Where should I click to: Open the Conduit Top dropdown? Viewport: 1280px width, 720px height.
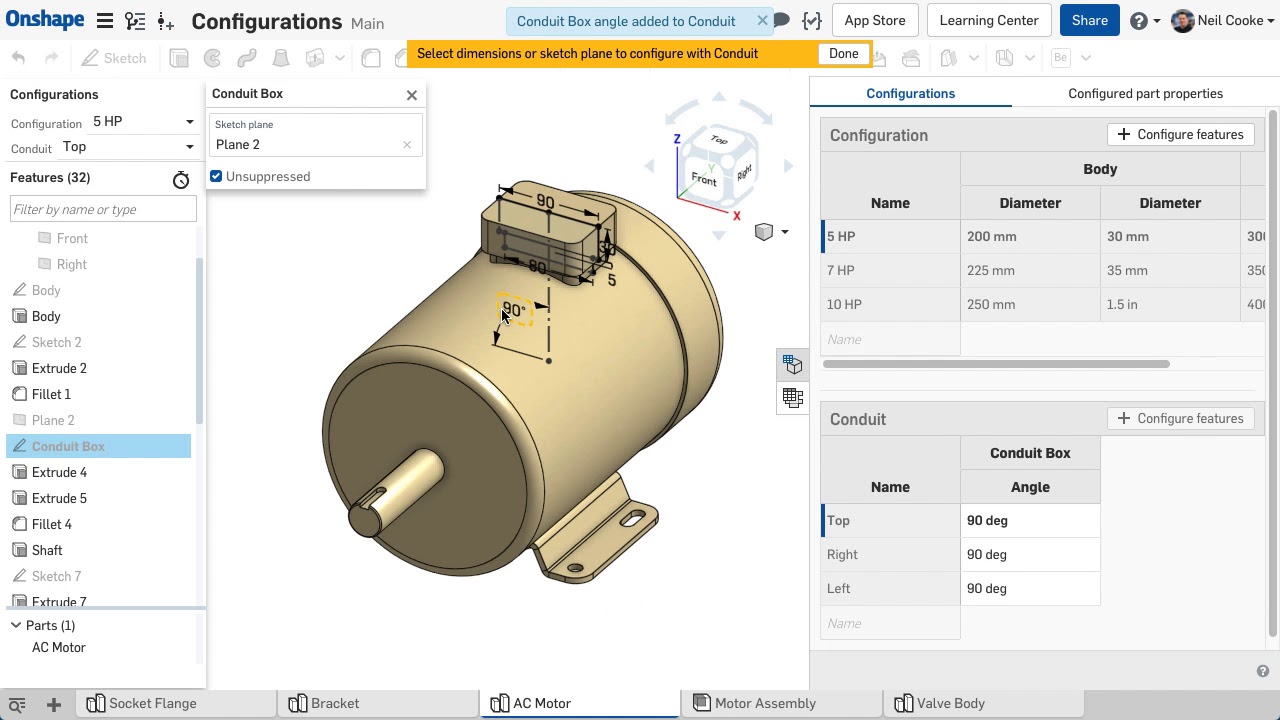tap(128, 147)
